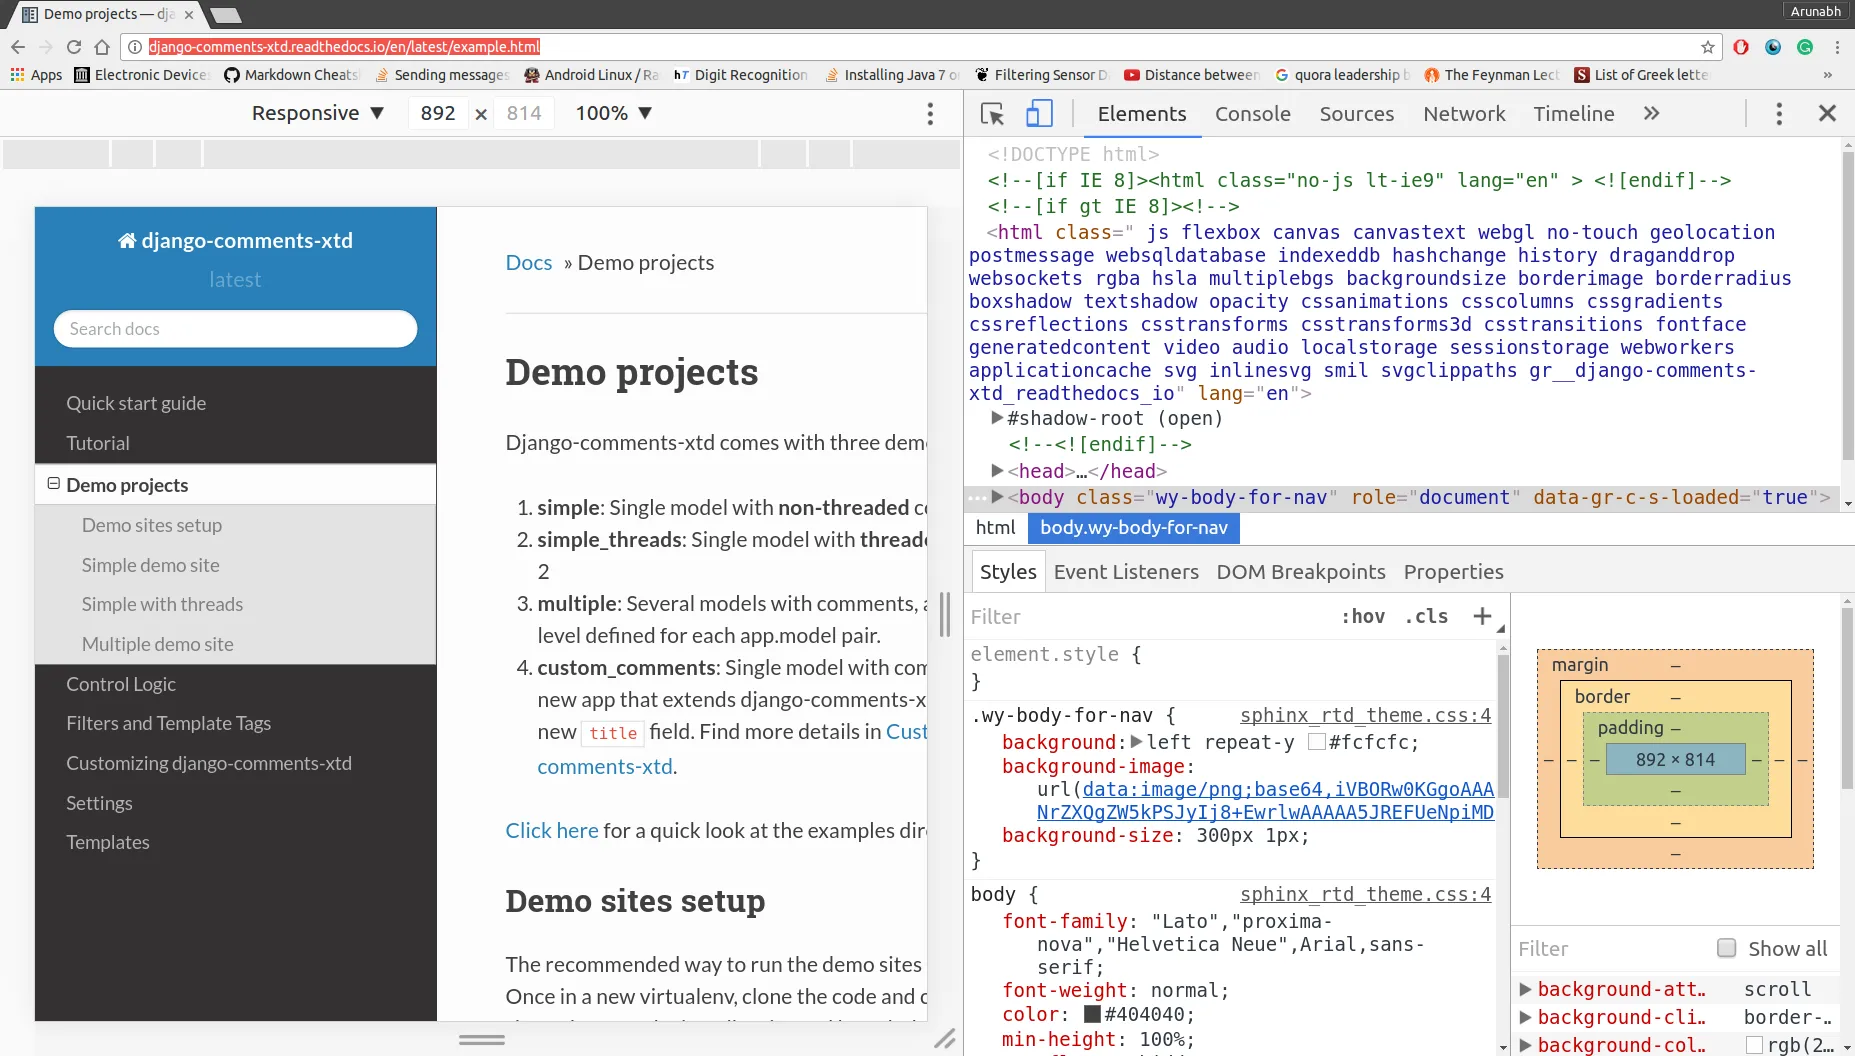The width and height of the screenshot is (1855, 1056).
Task: Click the Search docs input field
Action: point(235,329)
